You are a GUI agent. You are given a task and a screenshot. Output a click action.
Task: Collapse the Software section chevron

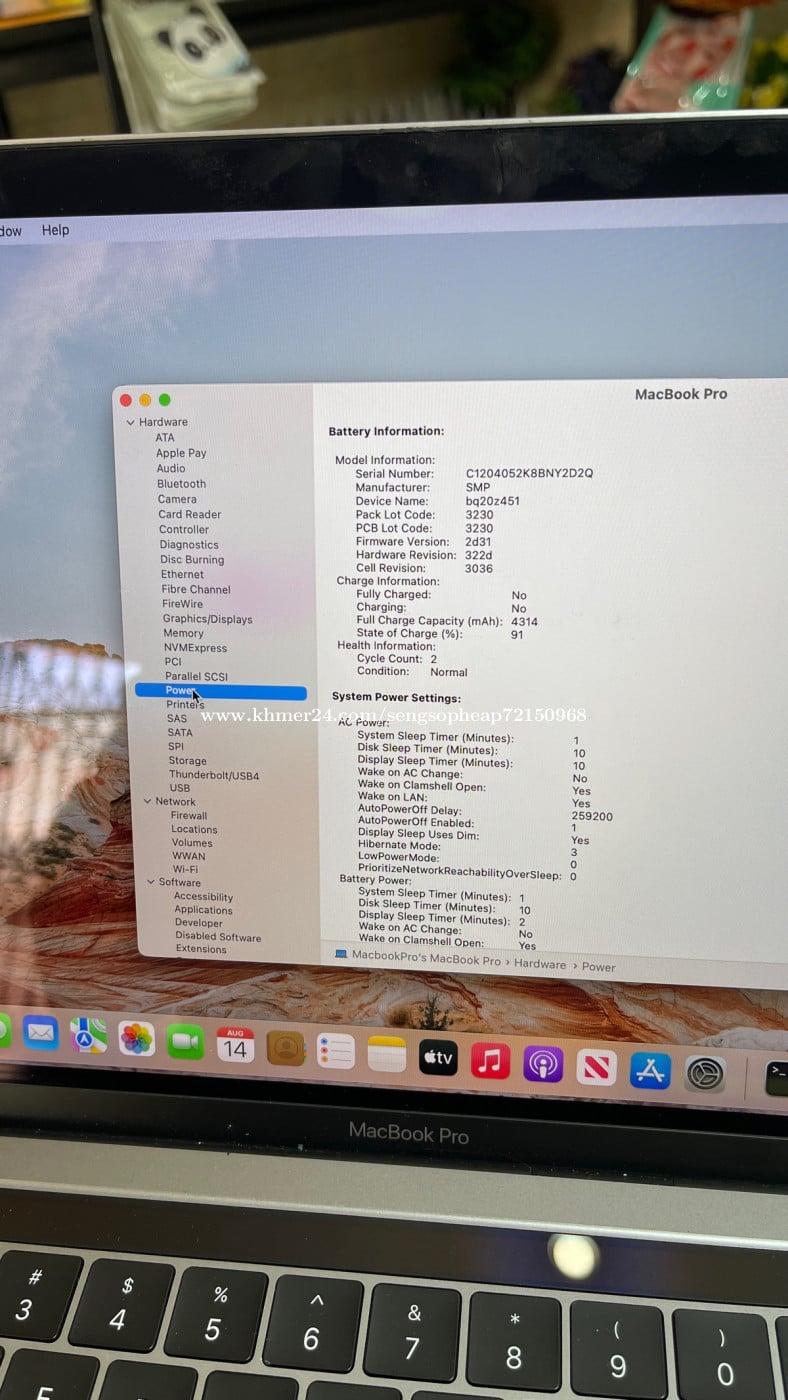pos(151,882)
